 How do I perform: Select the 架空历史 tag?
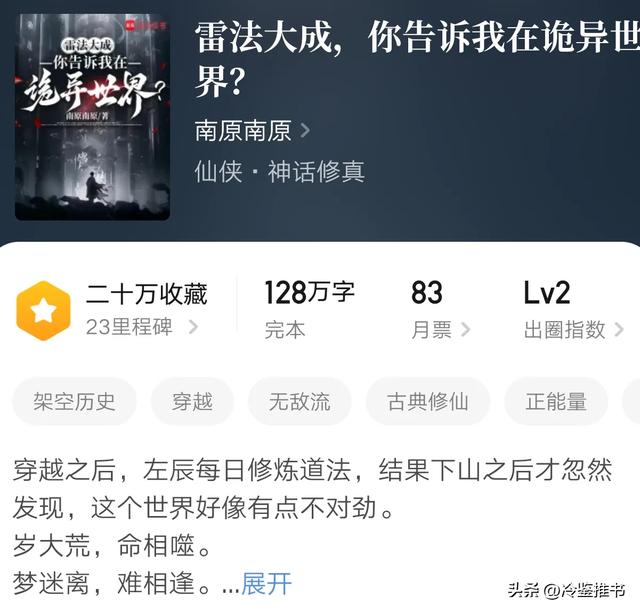coord(74,402)
